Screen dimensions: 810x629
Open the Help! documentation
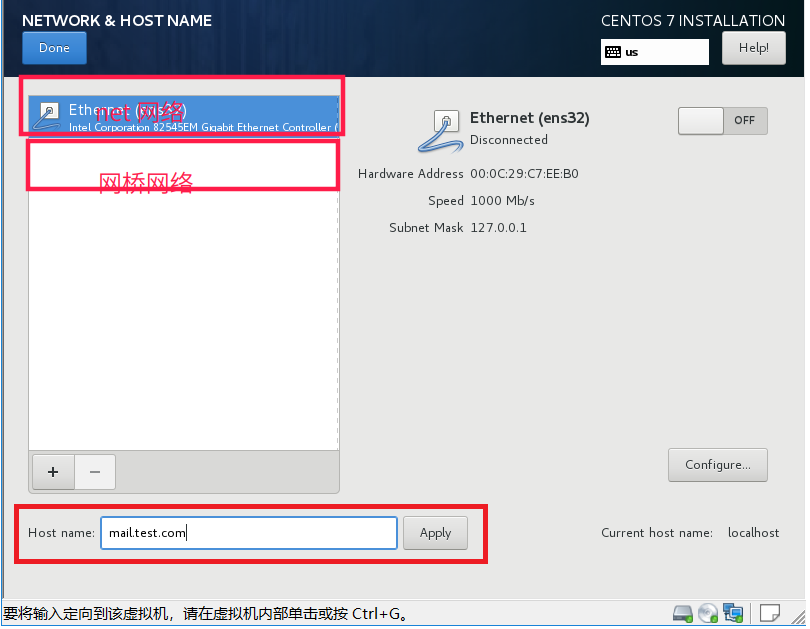[754, 48]
